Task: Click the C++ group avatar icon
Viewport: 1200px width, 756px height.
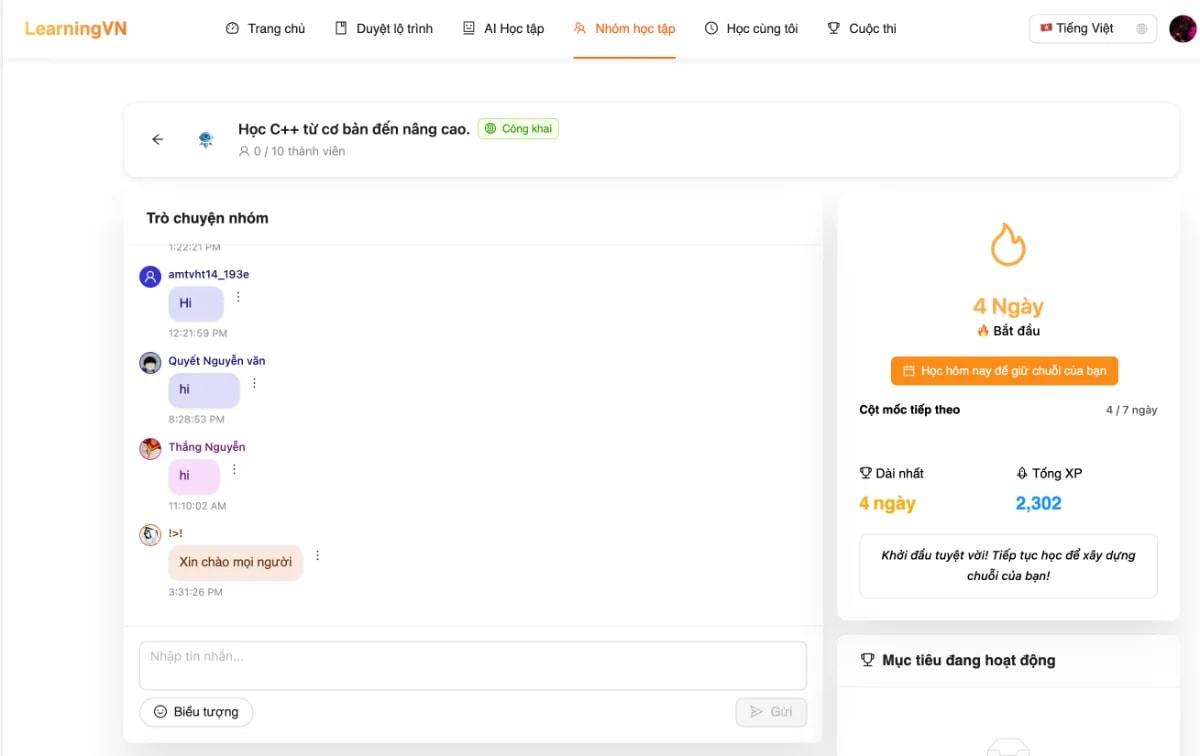Action: coord(206,140)
